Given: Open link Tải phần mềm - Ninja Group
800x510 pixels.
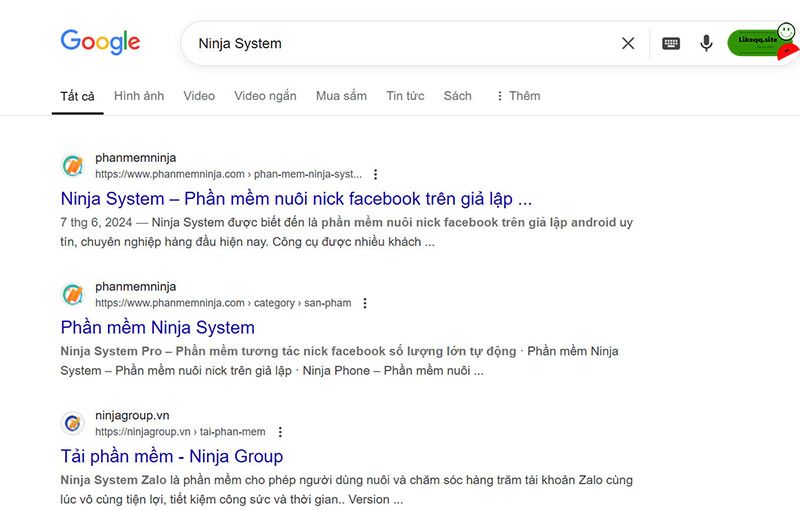Looking at the screenshot, I should click(172, 456).
